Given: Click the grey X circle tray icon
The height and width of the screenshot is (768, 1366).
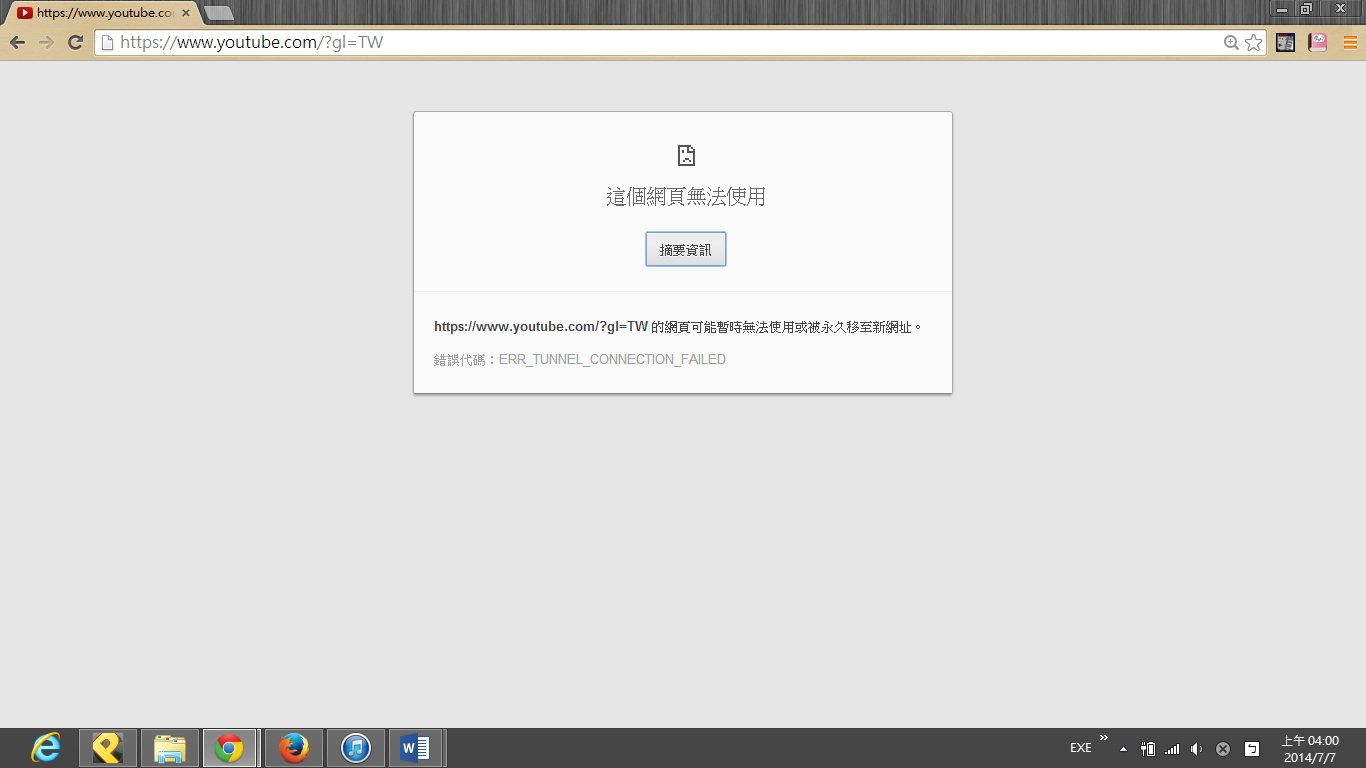Looking at the screenshot, I should click(x=1223, y=749).
